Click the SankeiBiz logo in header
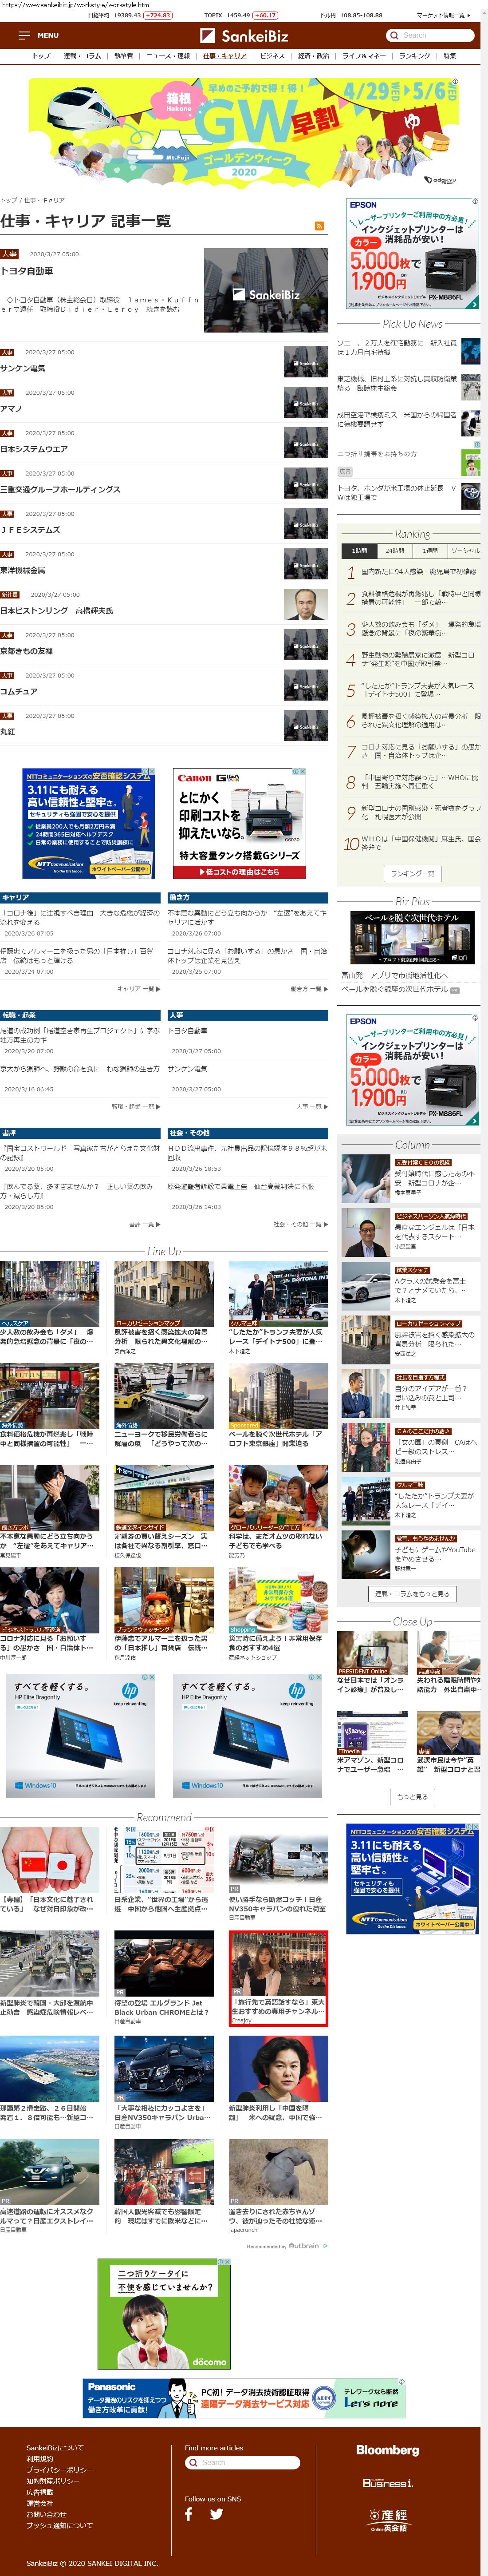 [244, 35]
